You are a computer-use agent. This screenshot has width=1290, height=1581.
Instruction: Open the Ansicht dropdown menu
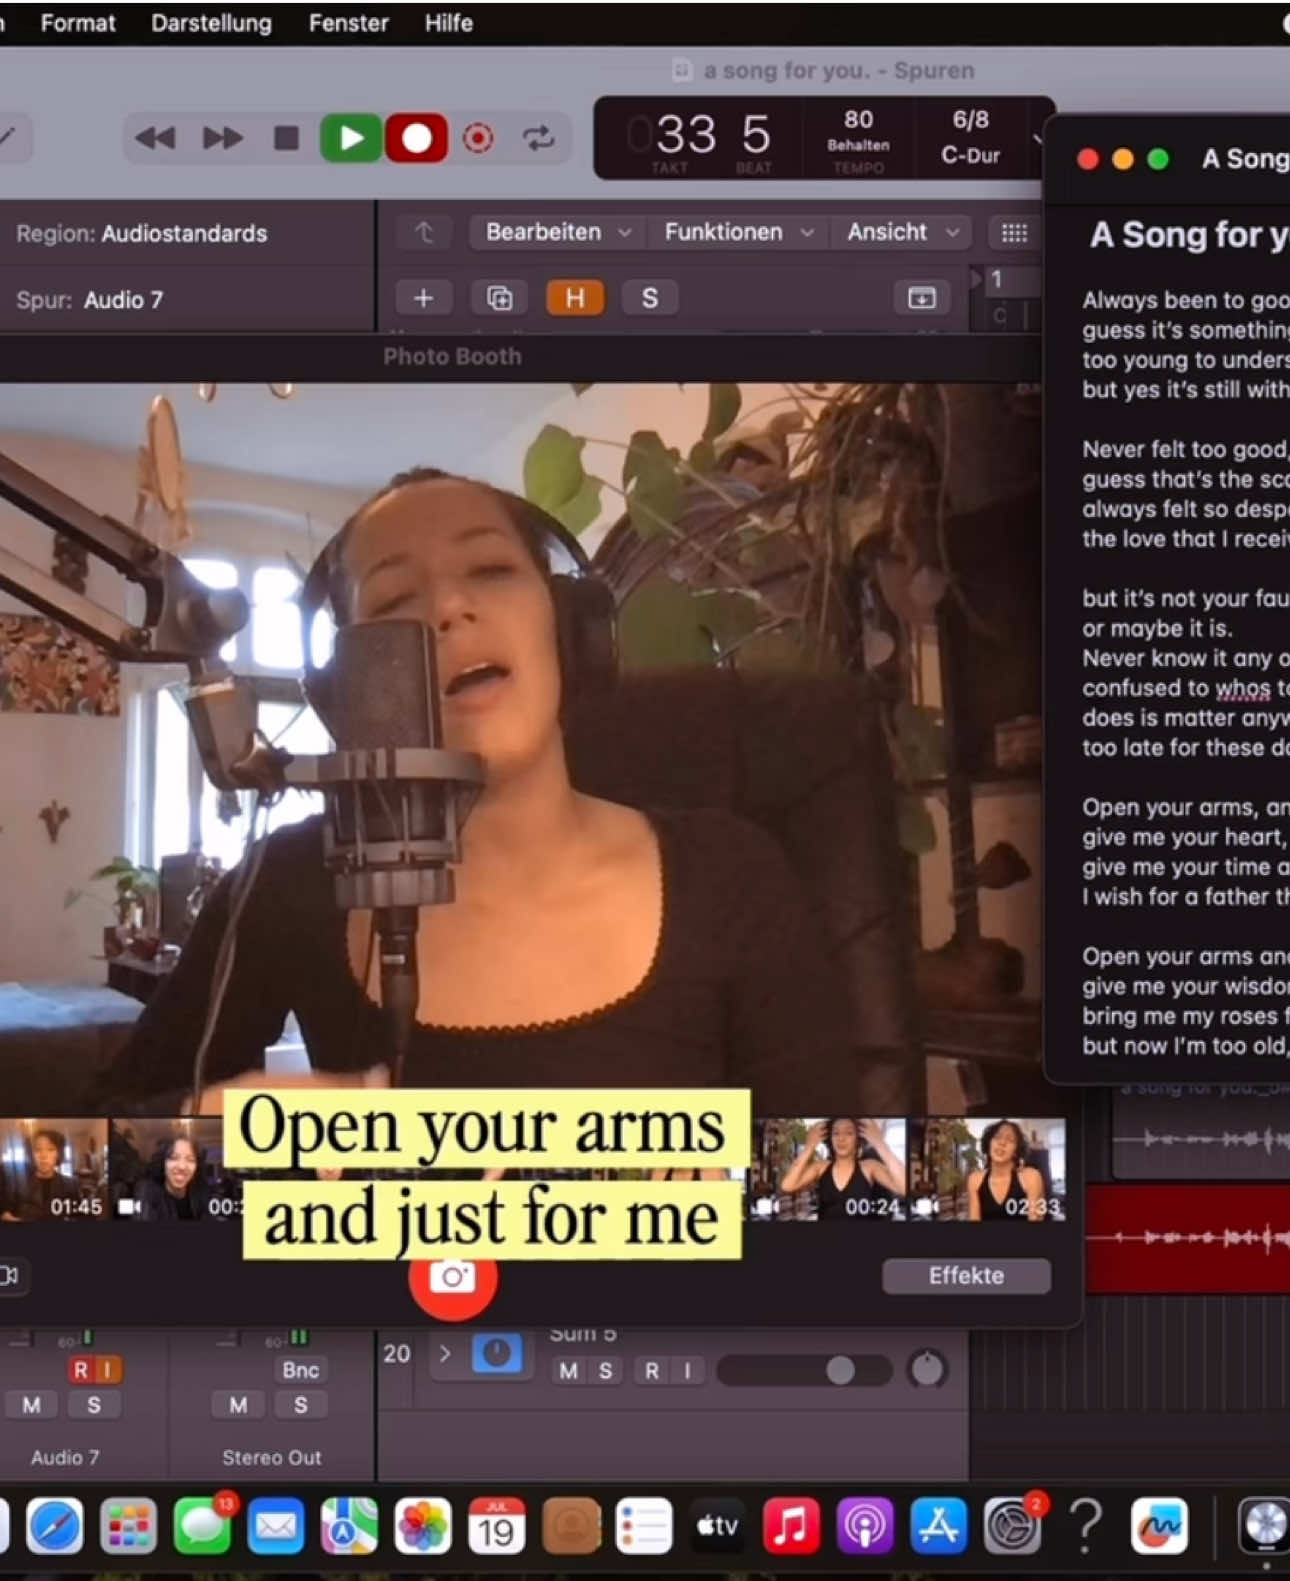coord(903,232)
